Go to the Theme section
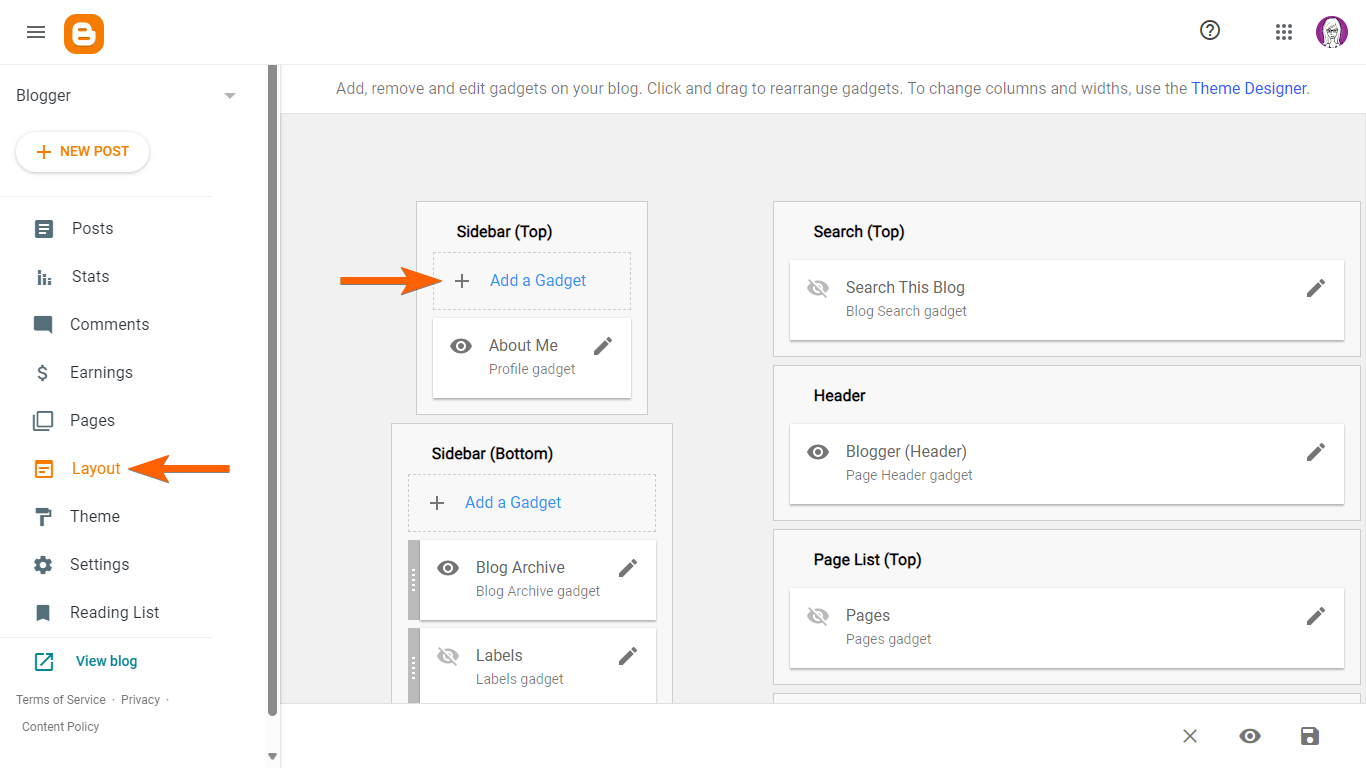1366x768 pixels. click(x=95, y=517)
